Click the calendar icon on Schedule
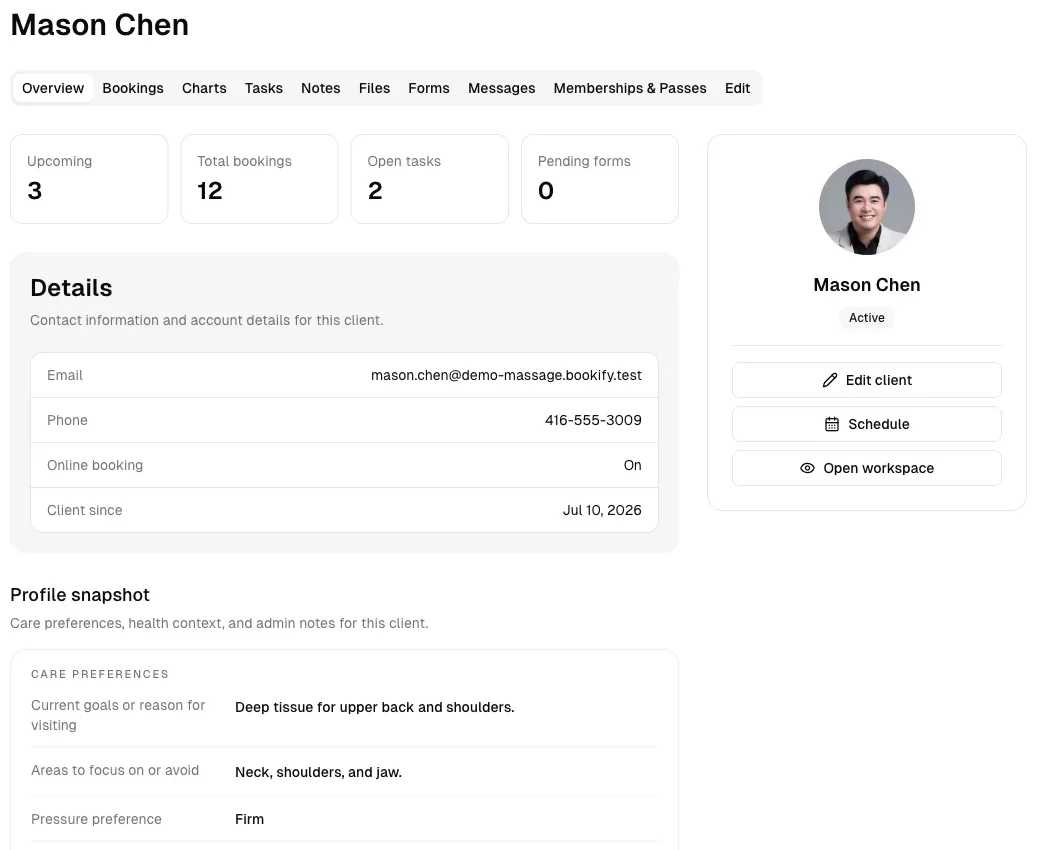Screen dimensions: 1040x850 tap(832, 424)
